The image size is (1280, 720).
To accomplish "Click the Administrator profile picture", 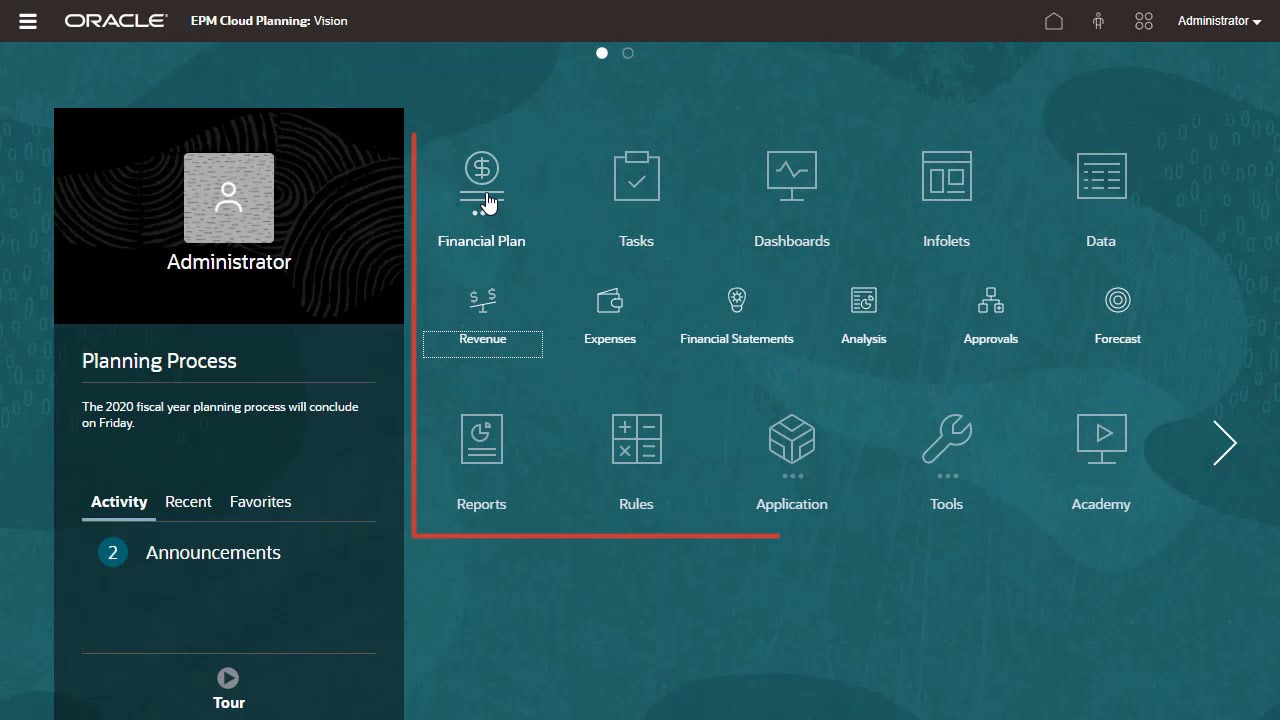I will pos(229,198).
